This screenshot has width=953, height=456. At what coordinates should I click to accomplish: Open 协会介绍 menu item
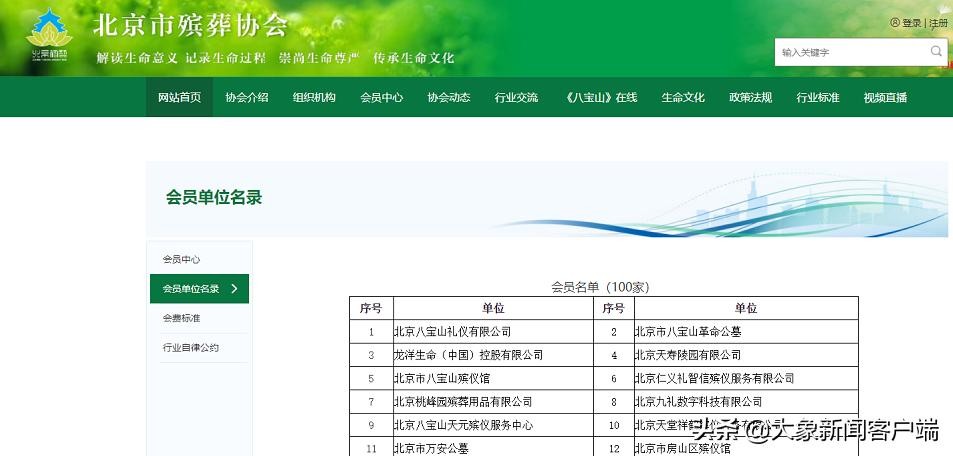[x=246, y=97]
